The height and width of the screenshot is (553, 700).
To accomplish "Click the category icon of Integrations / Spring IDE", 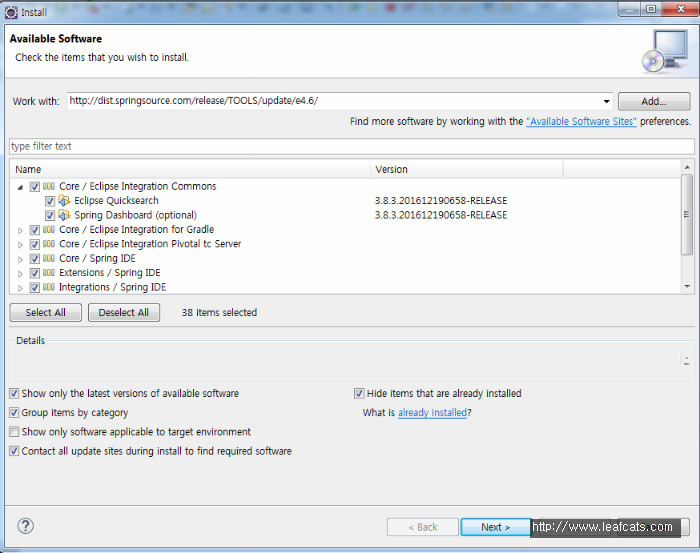I will 49,287.
